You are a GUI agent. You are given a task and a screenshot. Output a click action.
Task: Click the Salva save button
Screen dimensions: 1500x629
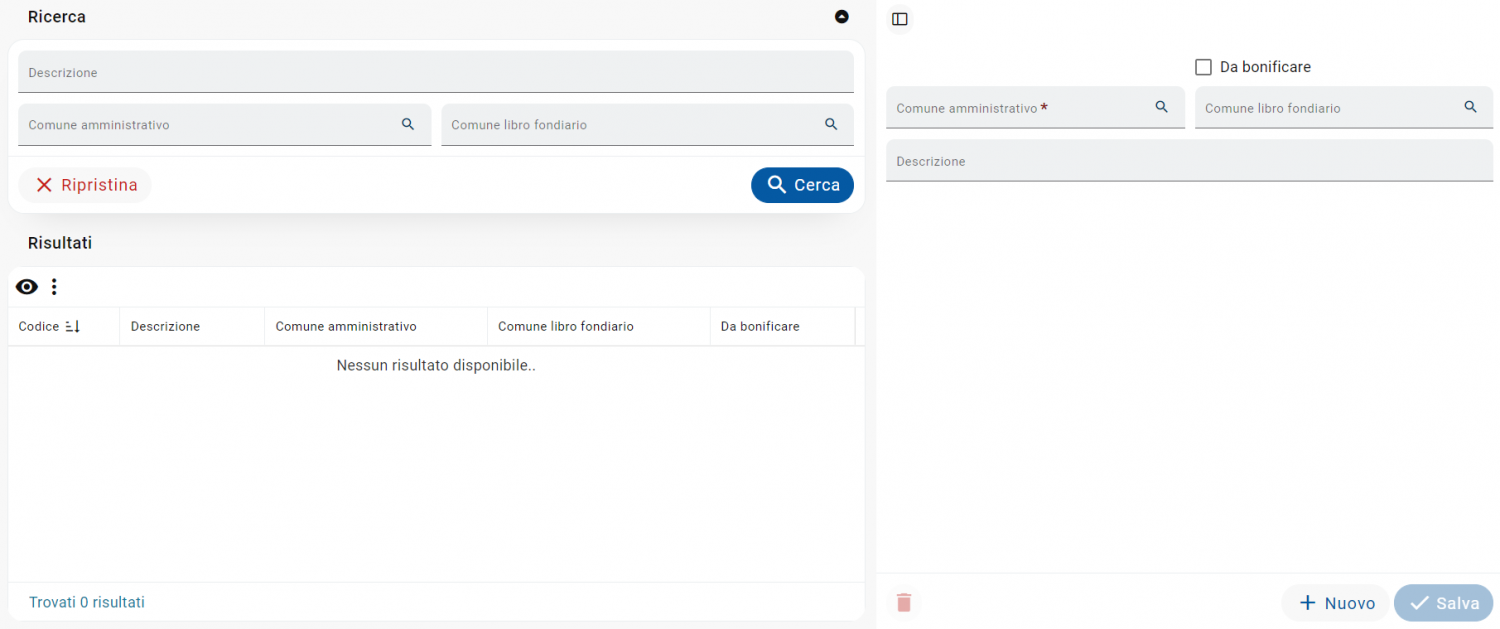(x=1444, y=603)
